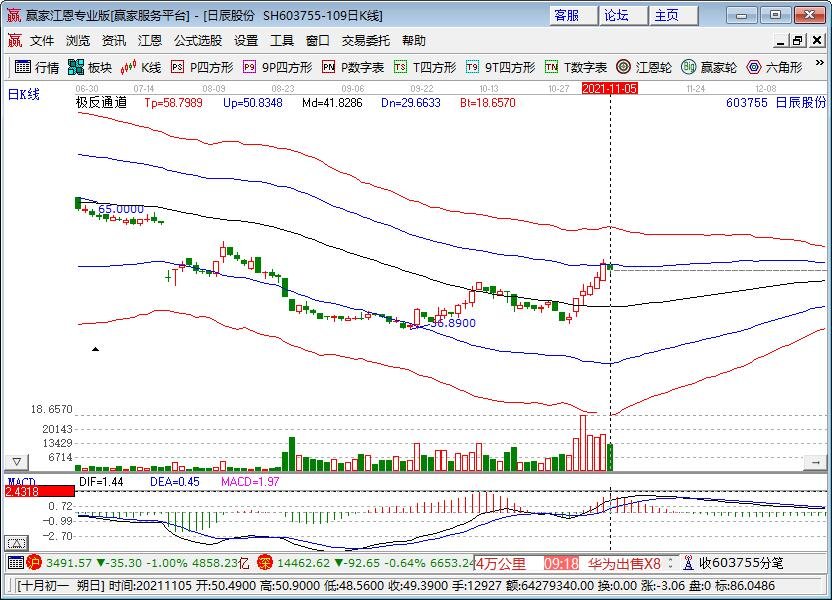
Task: Open the 资讯 menu
Action: 114,41
